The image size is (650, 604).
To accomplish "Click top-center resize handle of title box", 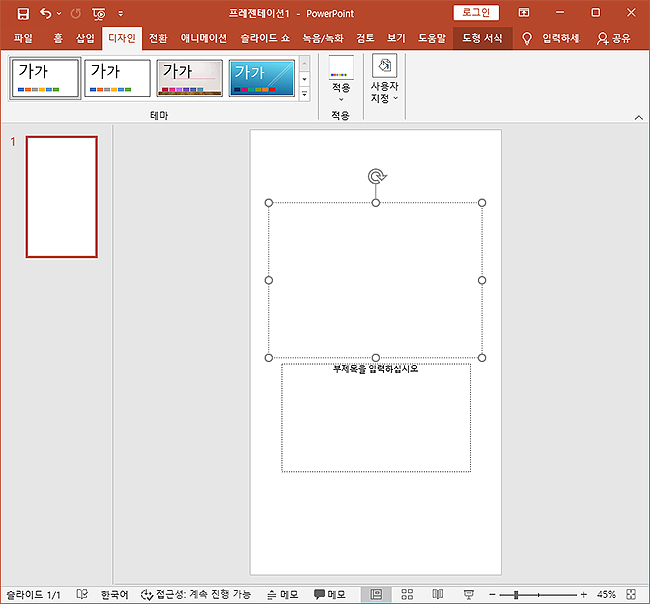I will click(376, 203).
